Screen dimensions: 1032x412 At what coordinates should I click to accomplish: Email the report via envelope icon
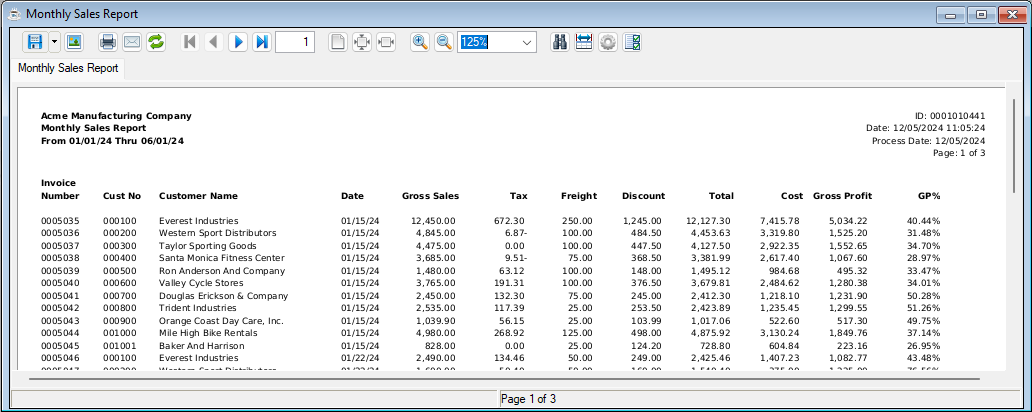coord(132,42)
